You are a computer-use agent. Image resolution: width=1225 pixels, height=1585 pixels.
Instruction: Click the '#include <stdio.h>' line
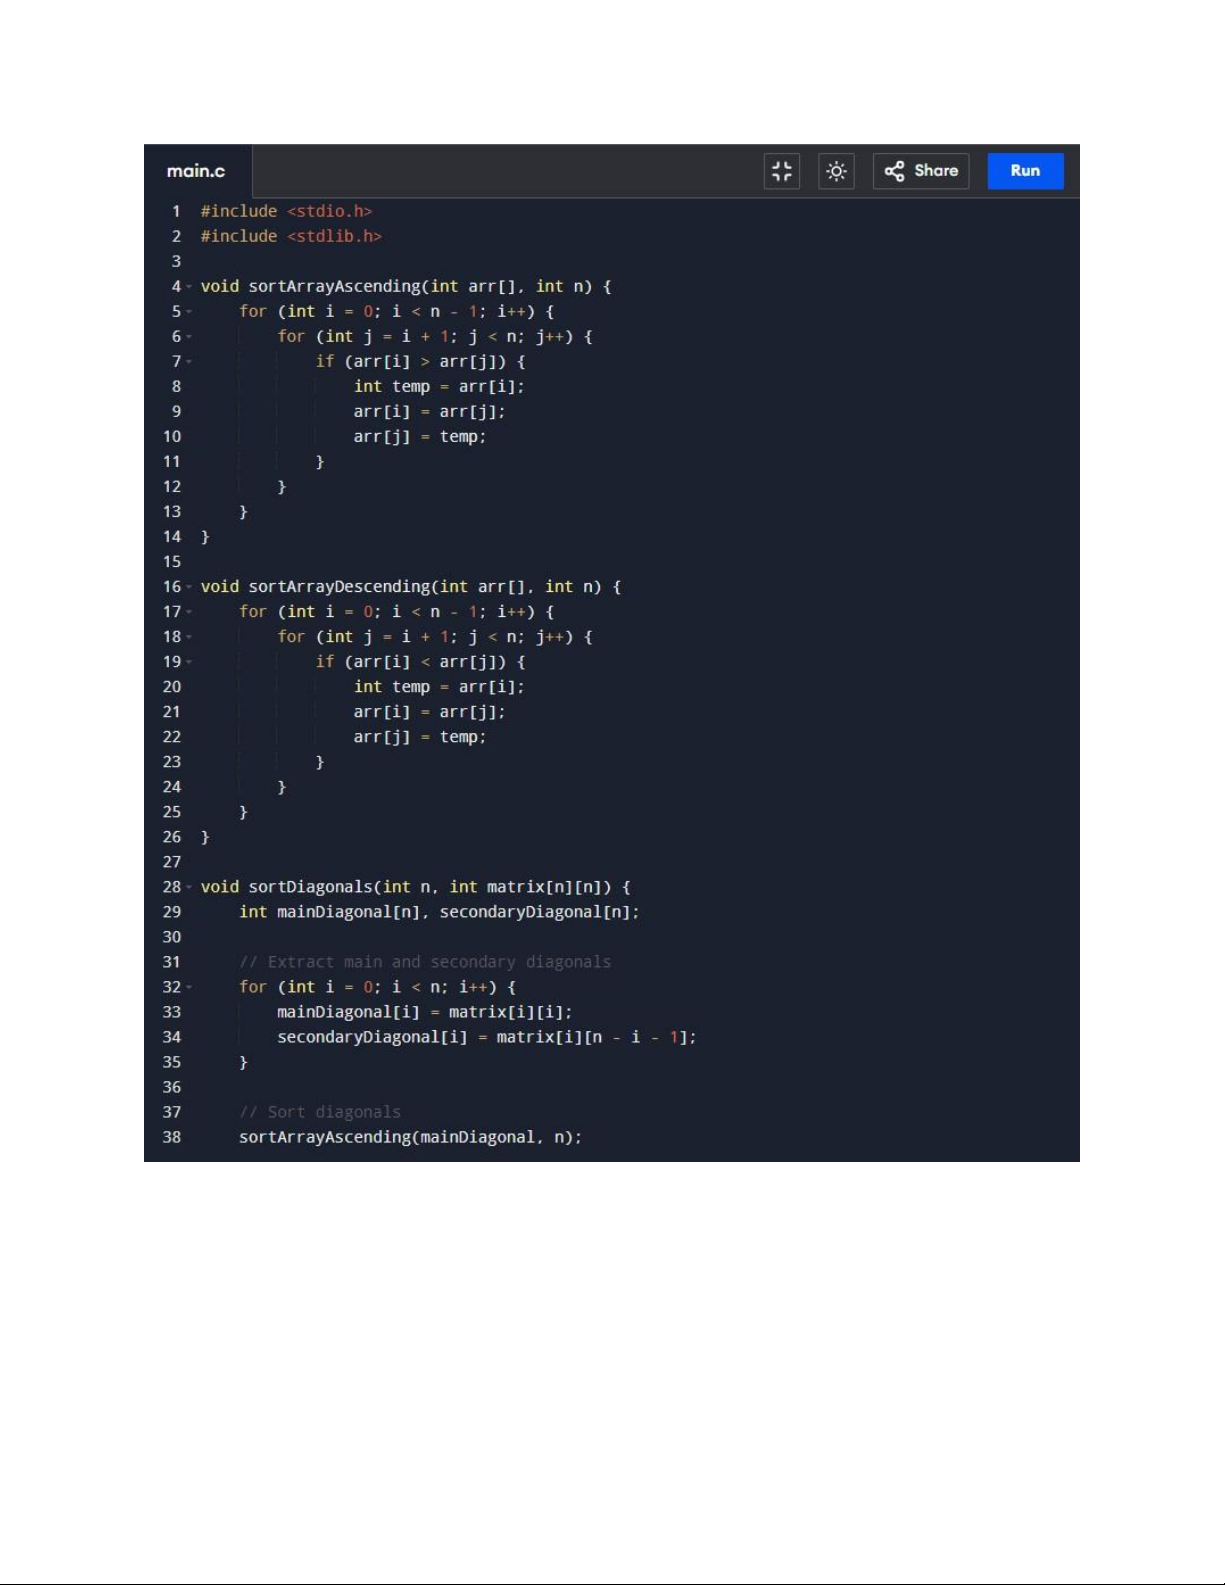(x=286, y=211)
